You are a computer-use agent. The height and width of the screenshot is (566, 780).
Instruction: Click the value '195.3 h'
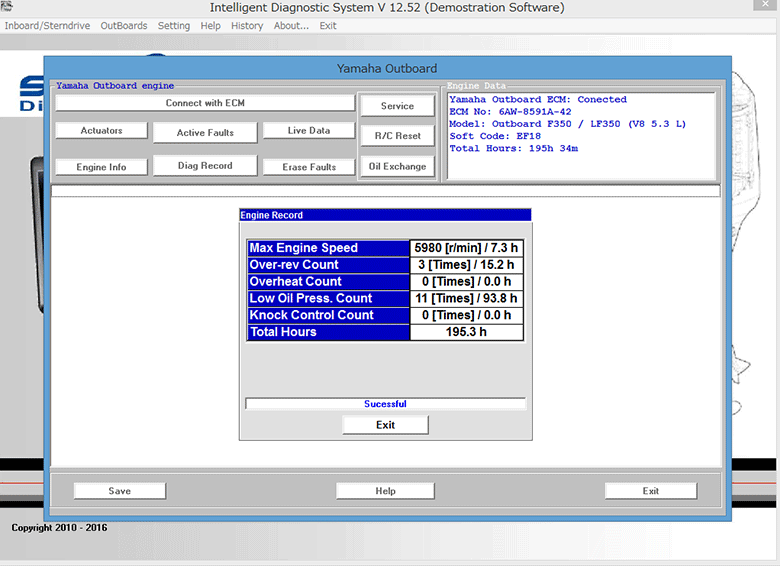click(x=466, y=332)
